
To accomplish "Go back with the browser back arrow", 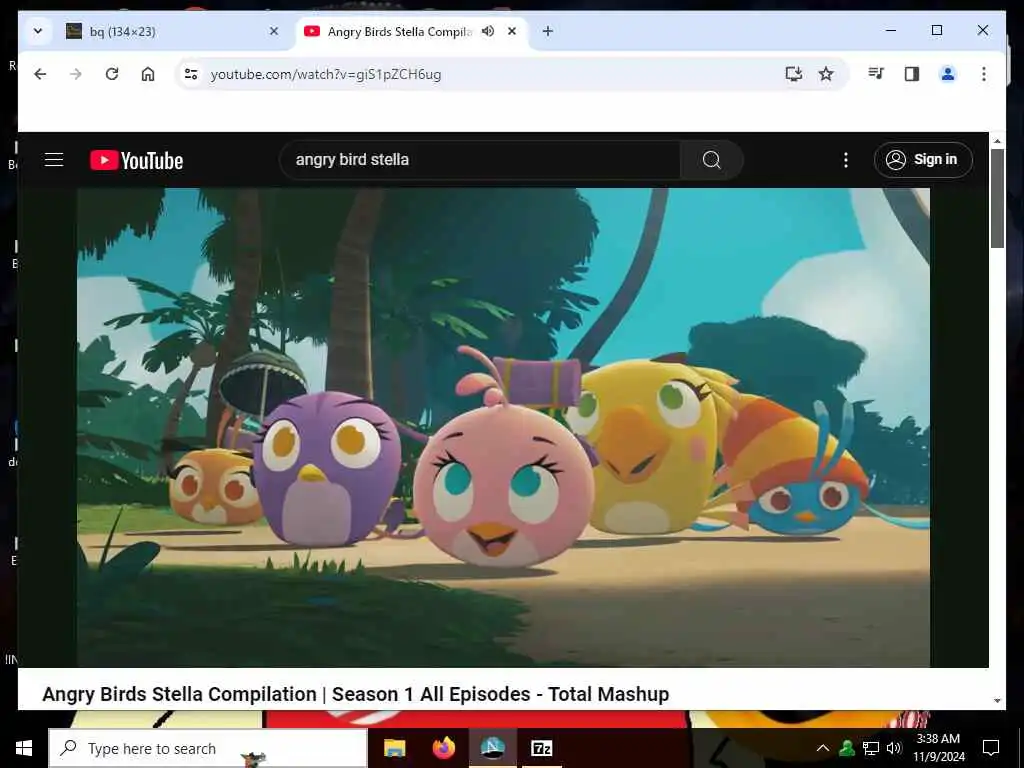I will (x=40, y=74).
